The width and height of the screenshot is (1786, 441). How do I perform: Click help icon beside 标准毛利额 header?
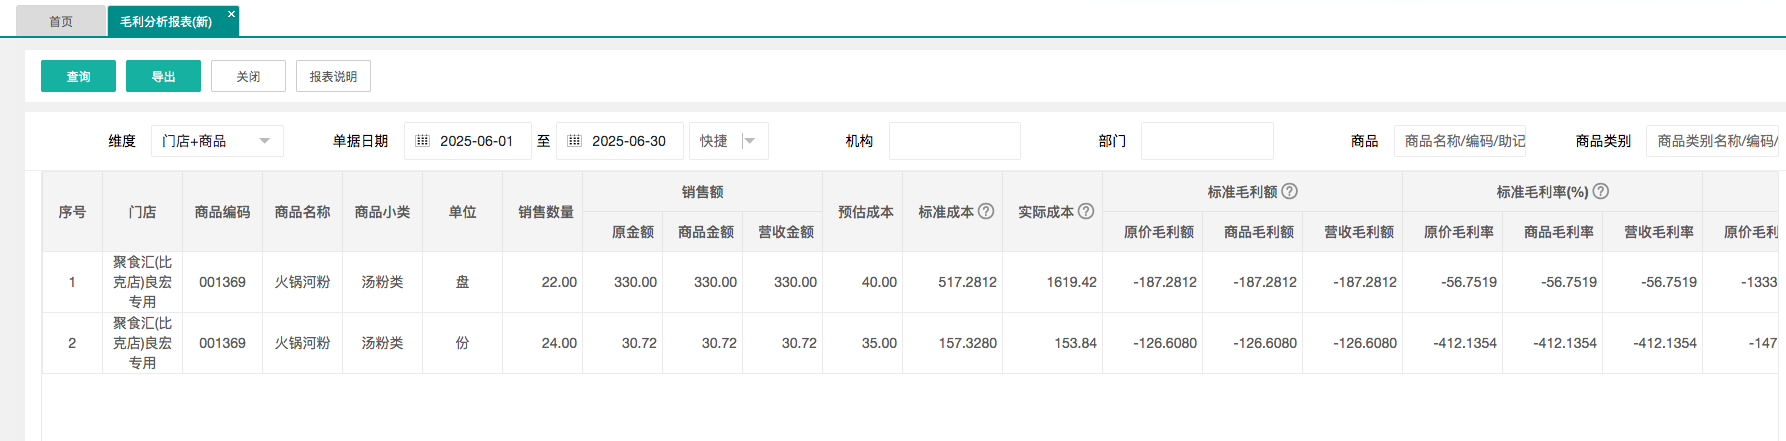[x=1290, y=191]
